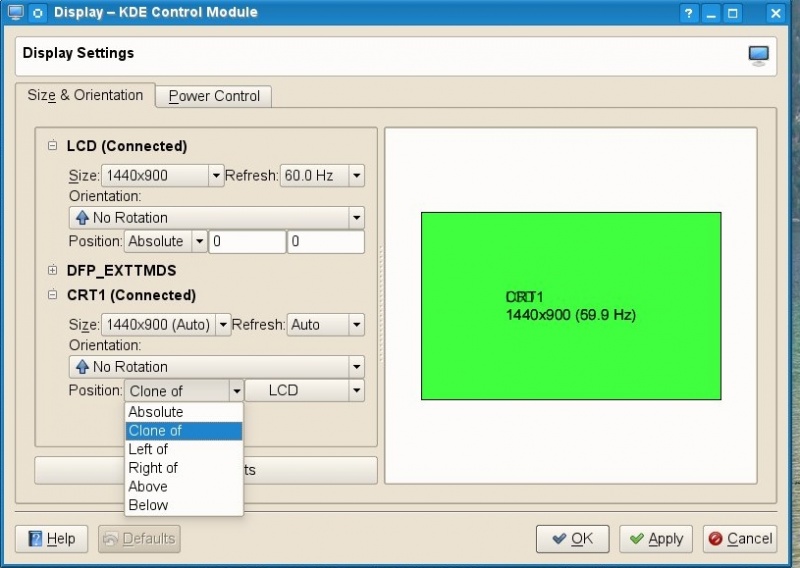
Task: Choose 'Absolute' from position list
Action: 156,412
